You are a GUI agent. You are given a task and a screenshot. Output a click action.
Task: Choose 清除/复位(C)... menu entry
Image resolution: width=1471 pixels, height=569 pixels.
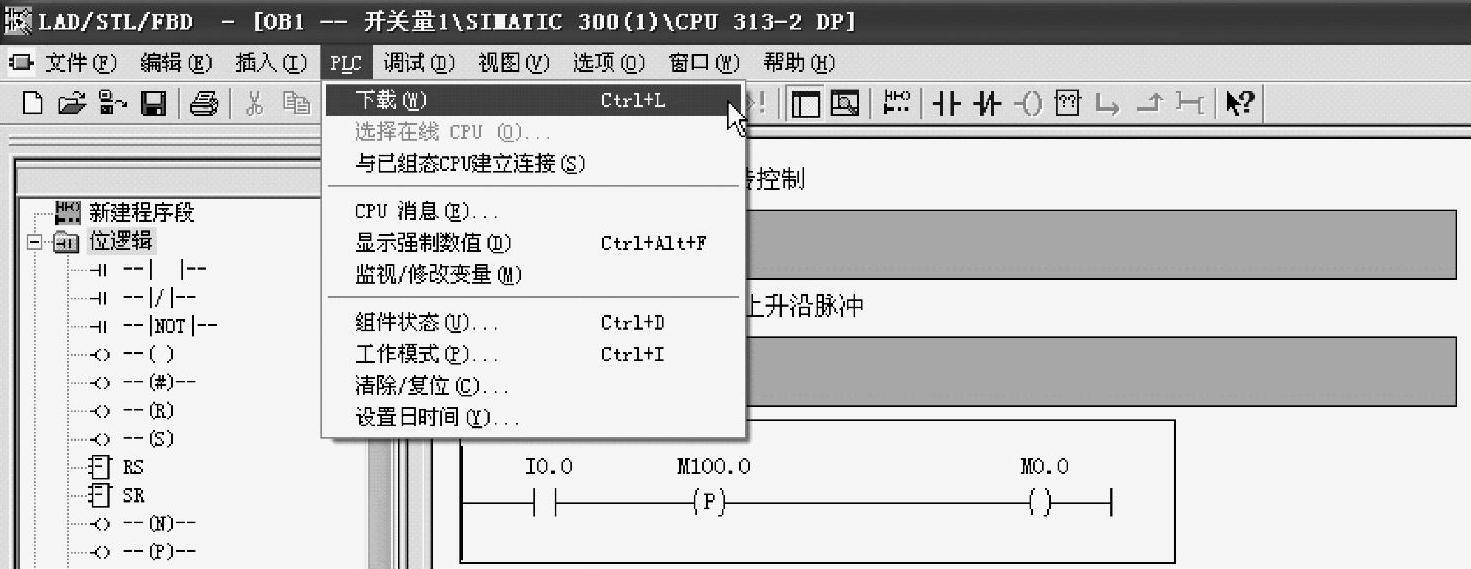pos(534,386)
